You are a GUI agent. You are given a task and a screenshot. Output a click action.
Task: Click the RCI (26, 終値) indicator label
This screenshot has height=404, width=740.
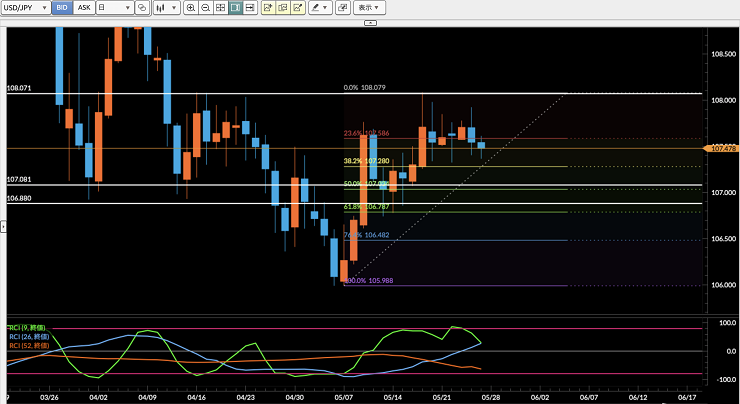(29, 337)
